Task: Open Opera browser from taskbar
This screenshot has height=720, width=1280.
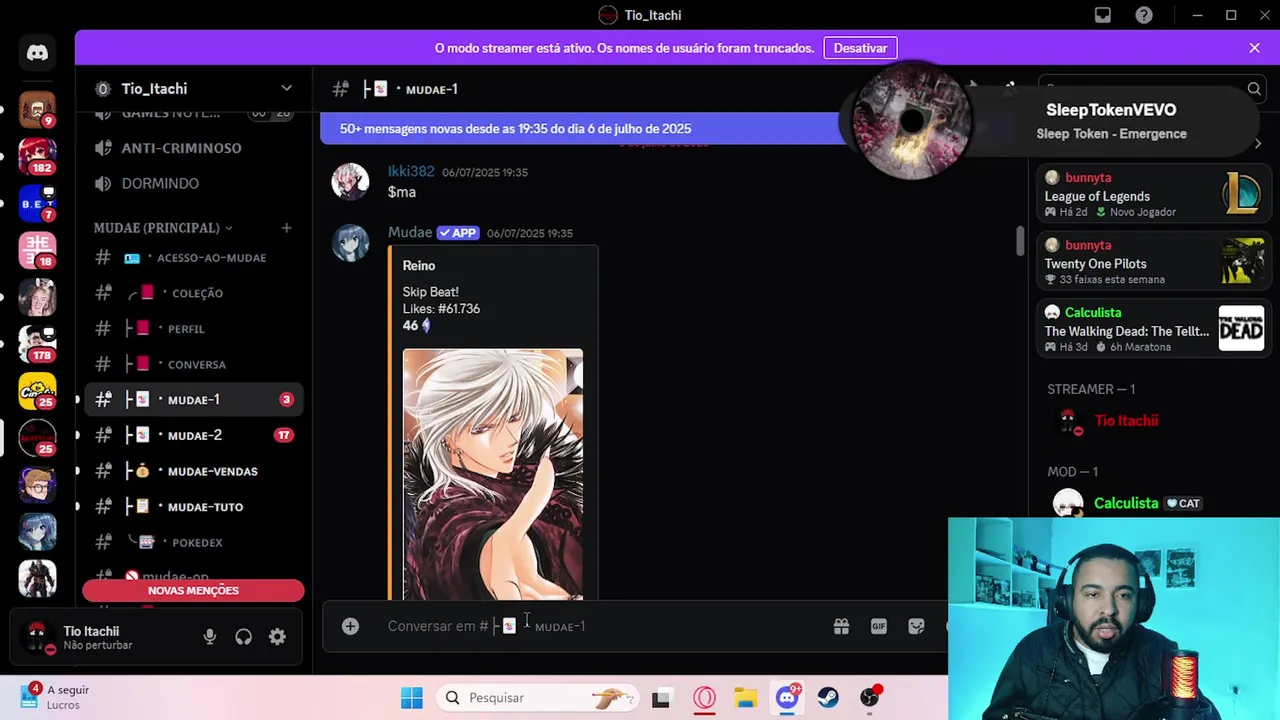Action: pos(704,698)
